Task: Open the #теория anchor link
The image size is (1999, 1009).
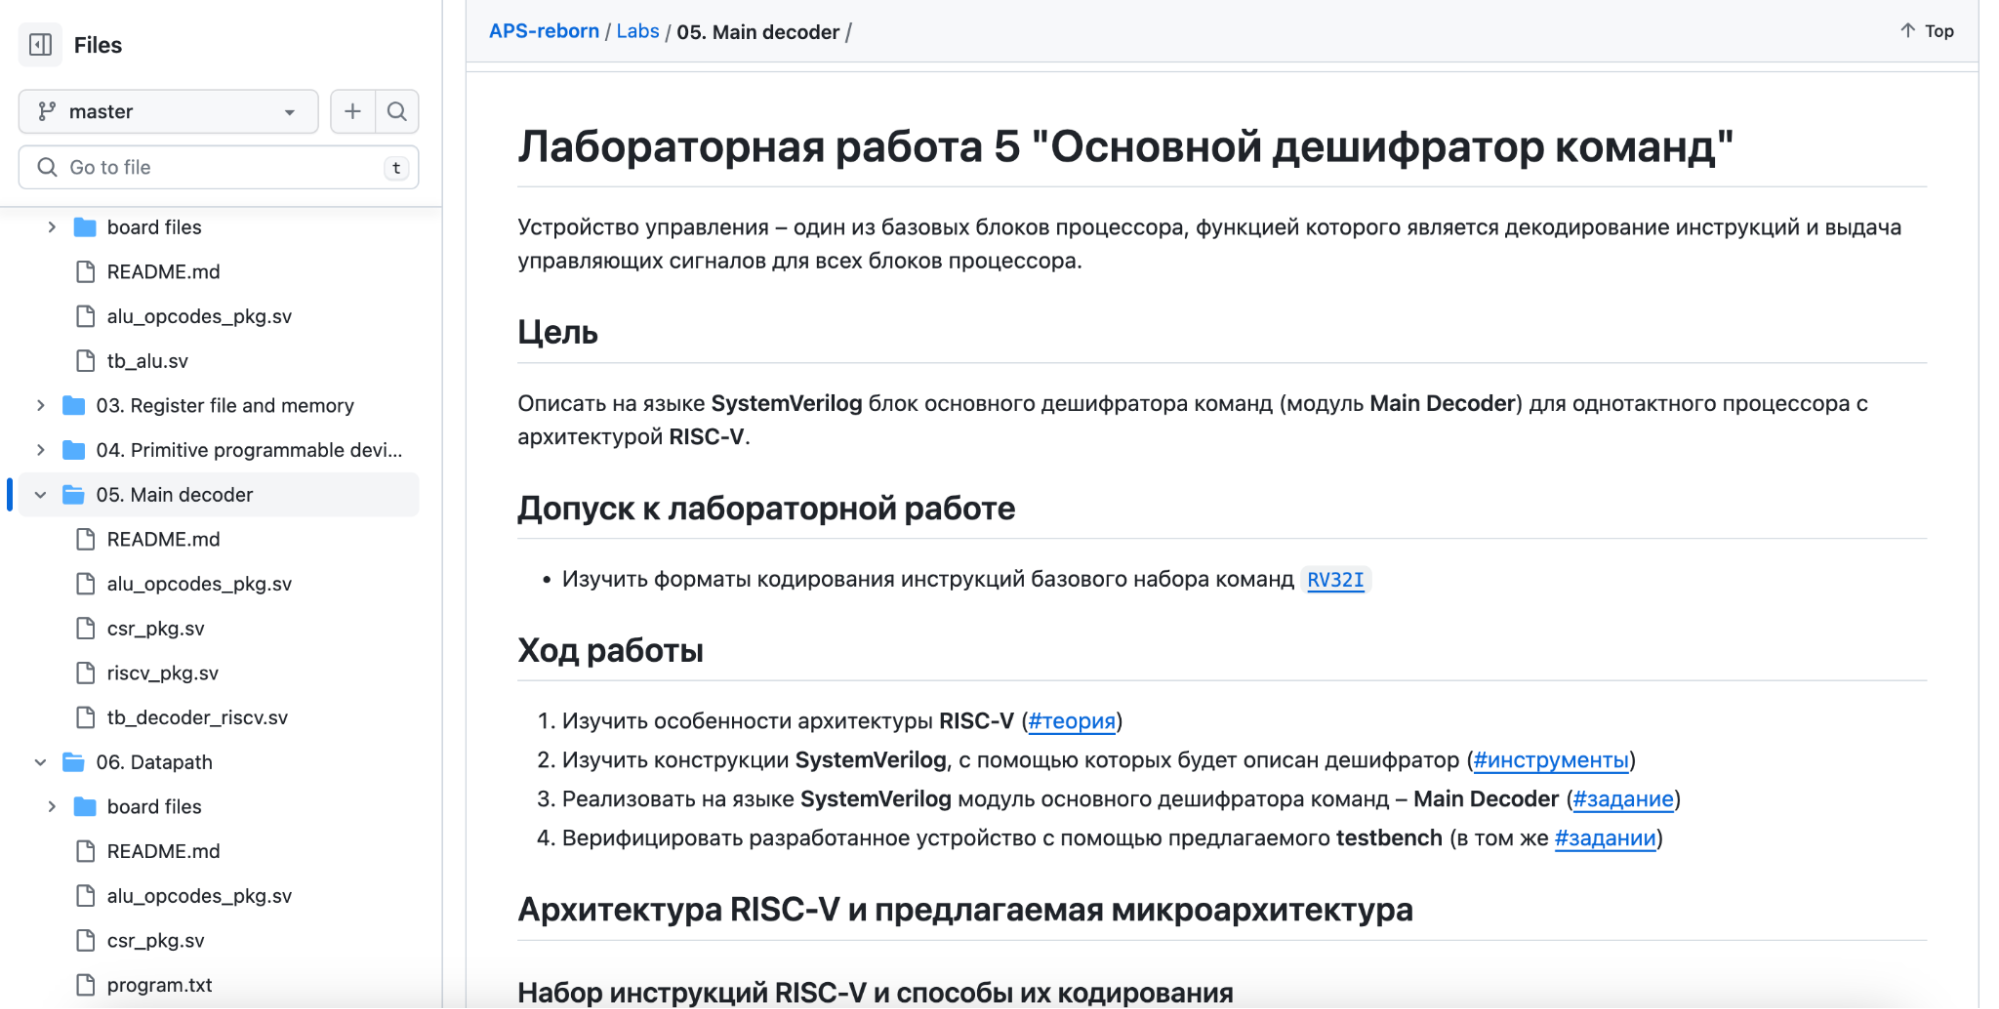Action: tap(1071, 719)
